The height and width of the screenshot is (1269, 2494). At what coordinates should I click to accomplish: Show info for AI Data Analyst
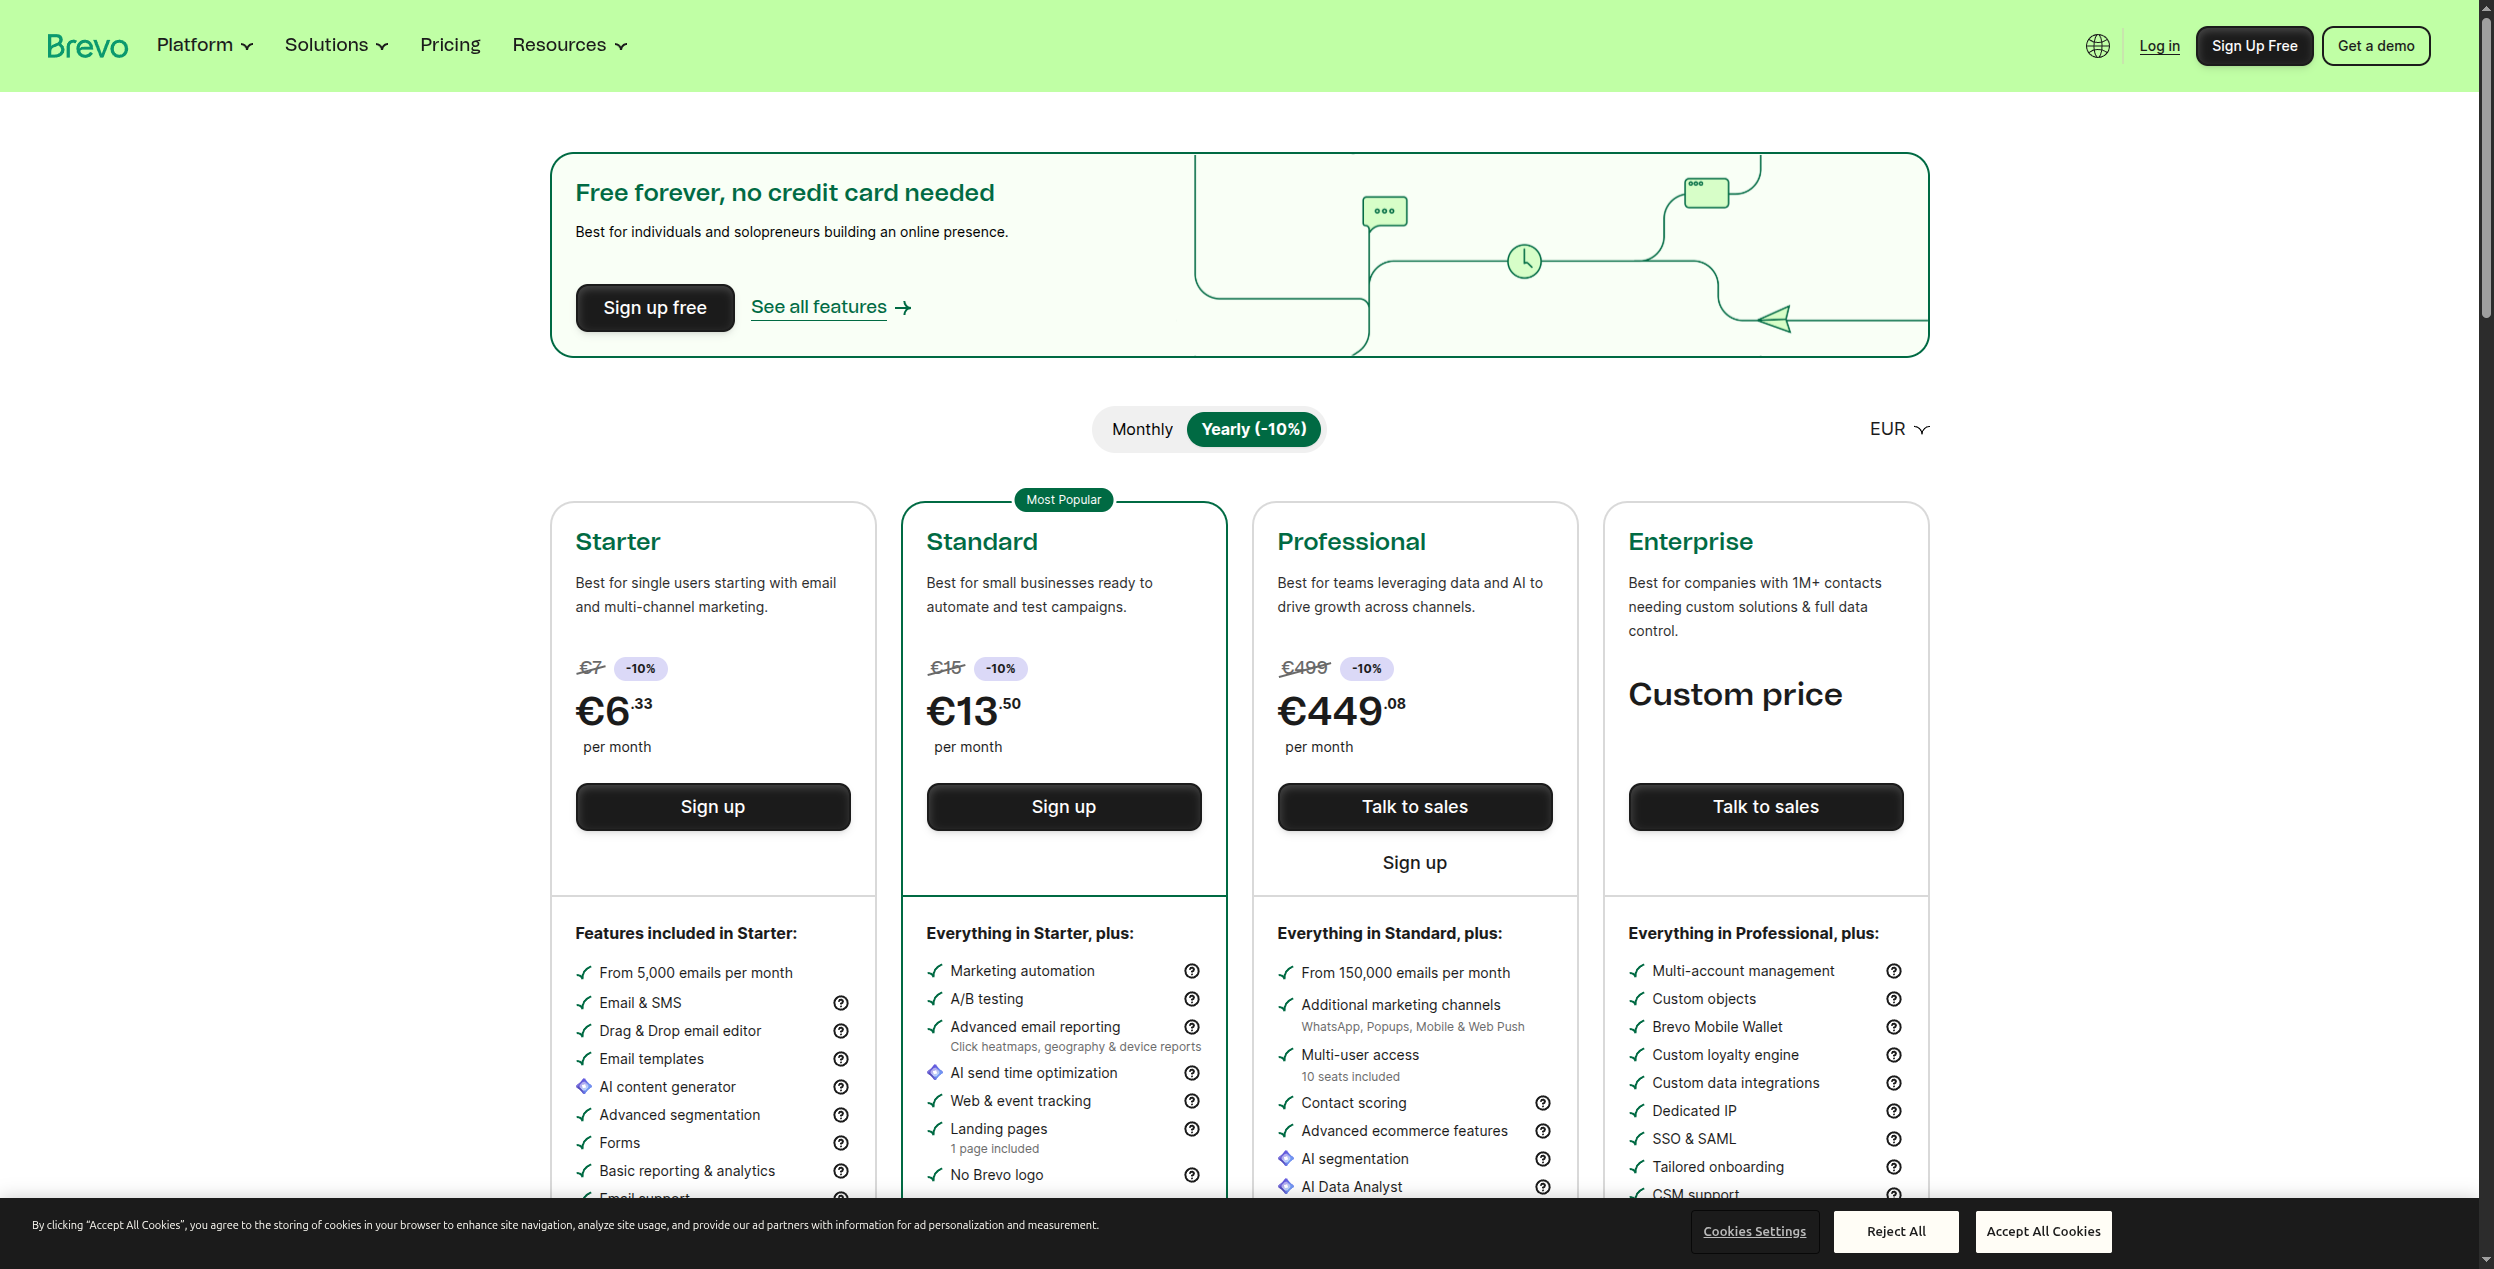point(1543,1187)
